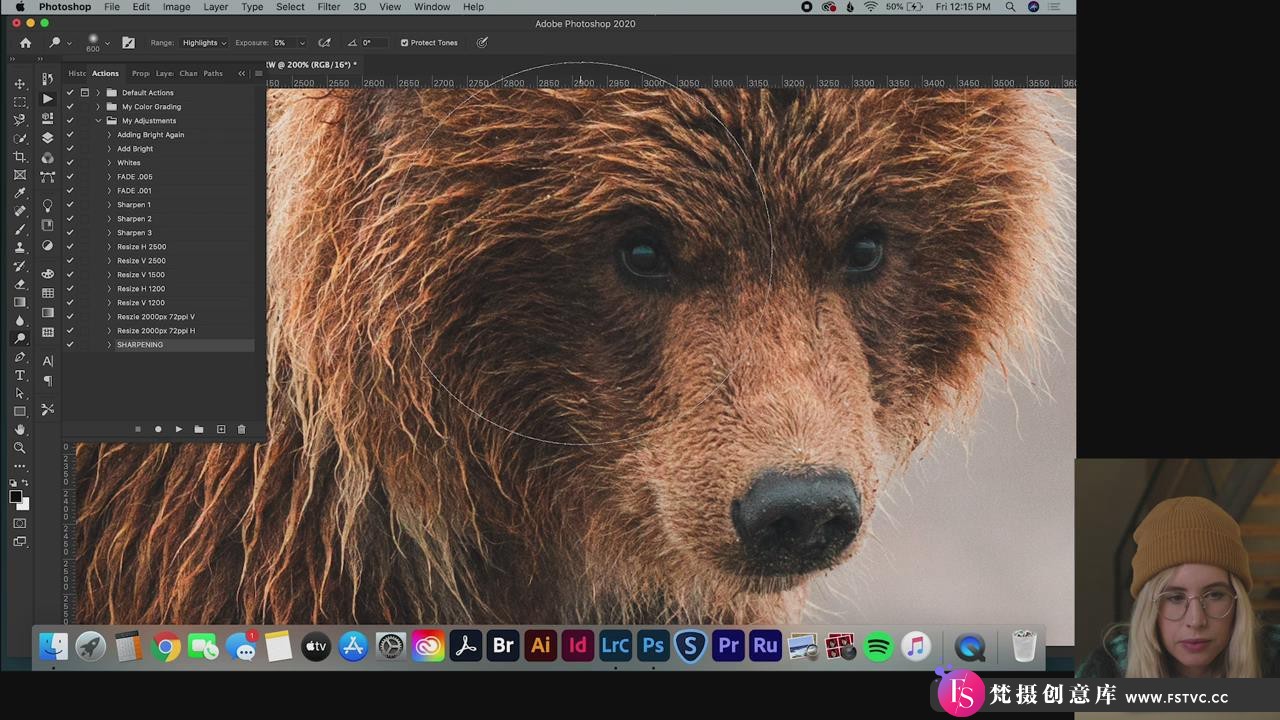1280x720 pixels.
Task: Open the Character panel icon
Action: (47, 361)
